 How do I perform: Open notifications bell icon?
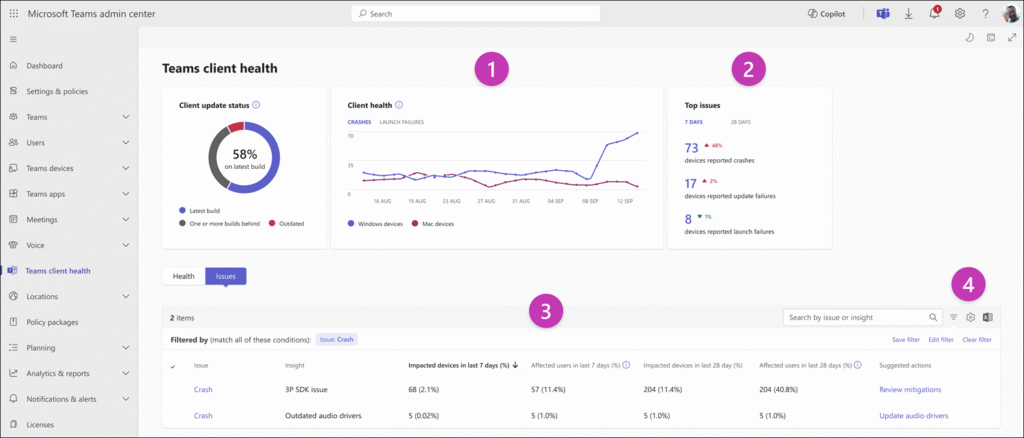[x=935, y=13]
